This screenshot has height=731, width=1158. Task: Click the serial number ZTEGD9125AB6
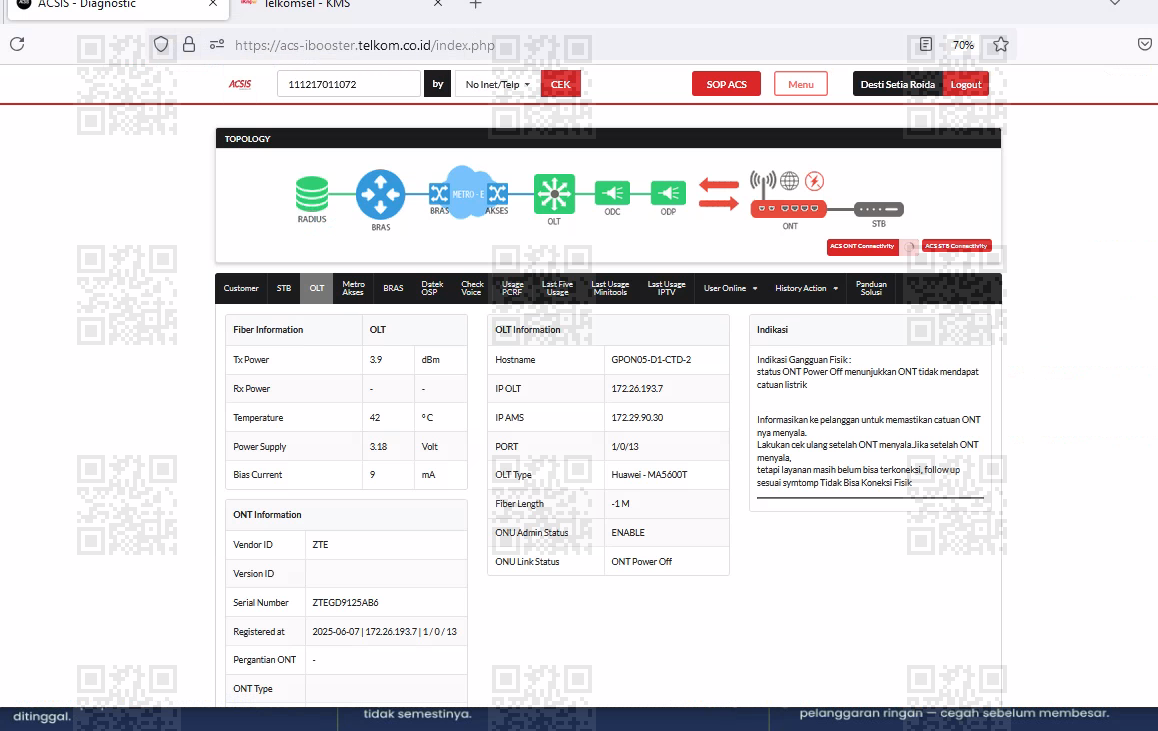click(345, 603)
